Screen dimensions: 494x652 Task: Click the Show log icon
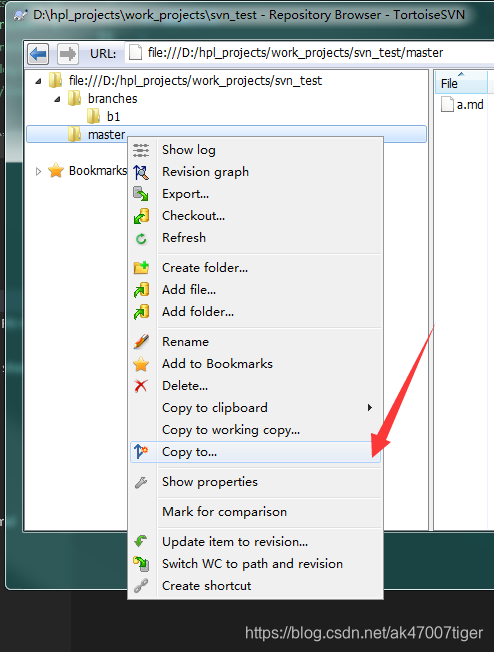coord(141,150)
